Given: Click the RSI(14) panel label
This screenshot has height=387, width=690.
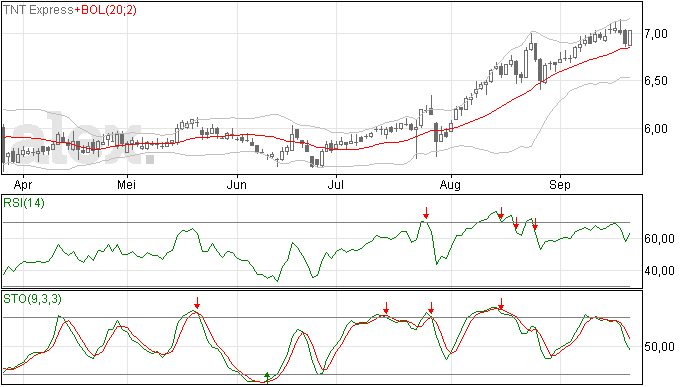Looking at the screenshot, I should pos(24,203).
